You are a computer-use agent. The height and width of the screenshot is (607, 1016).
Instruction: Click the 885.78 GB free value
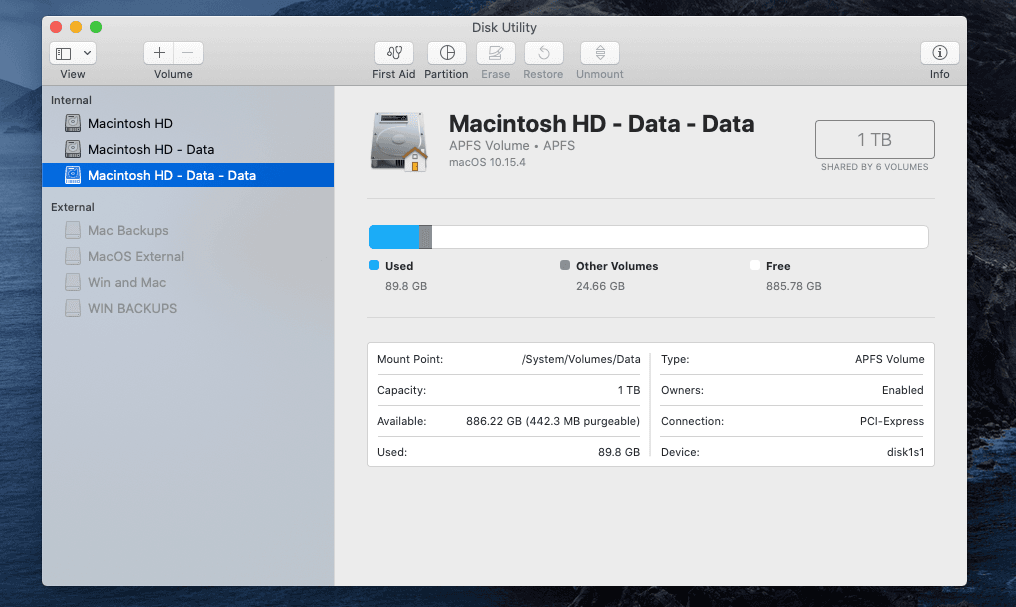click(x=794, y=286)
